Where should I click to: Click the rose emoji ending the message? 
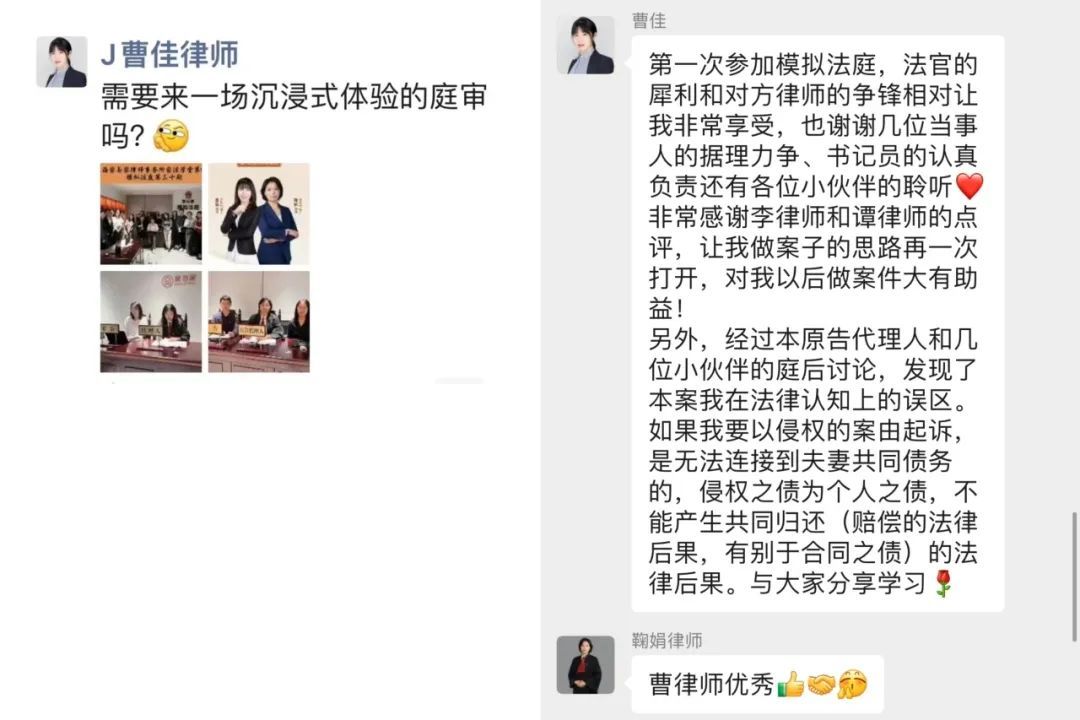944,584
